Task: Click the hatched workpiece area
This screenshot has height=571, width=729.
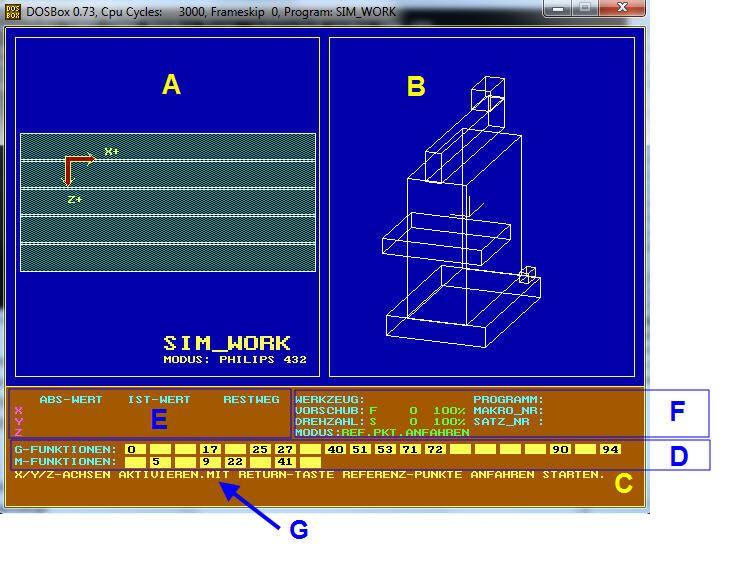Action: click(168, 202)
